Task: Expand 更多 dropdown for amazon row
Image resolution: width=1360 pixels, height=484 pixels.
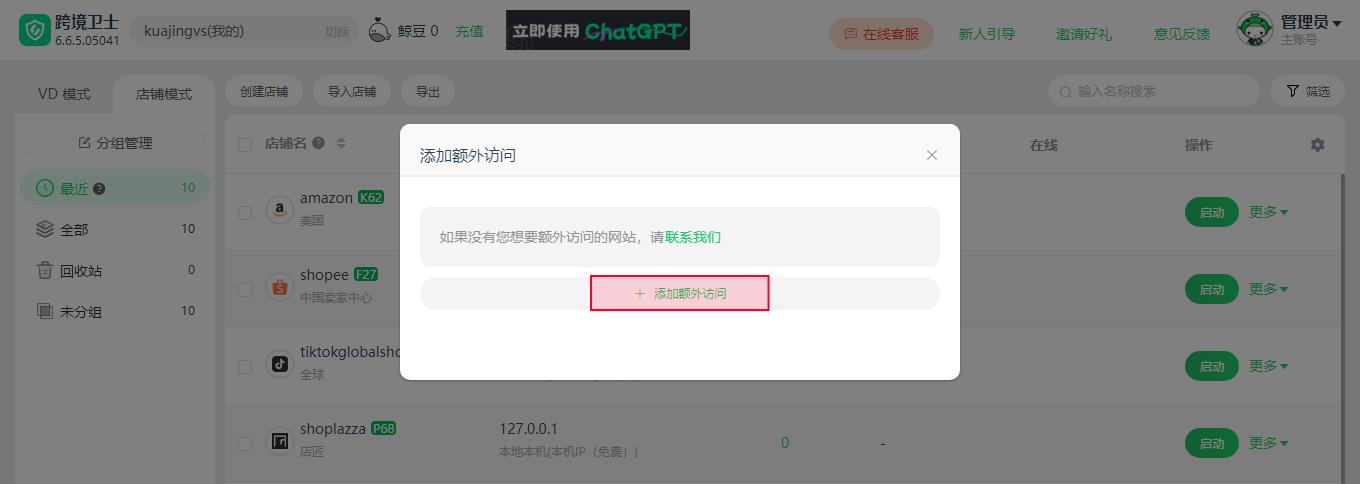Action: click(1268, 212)
